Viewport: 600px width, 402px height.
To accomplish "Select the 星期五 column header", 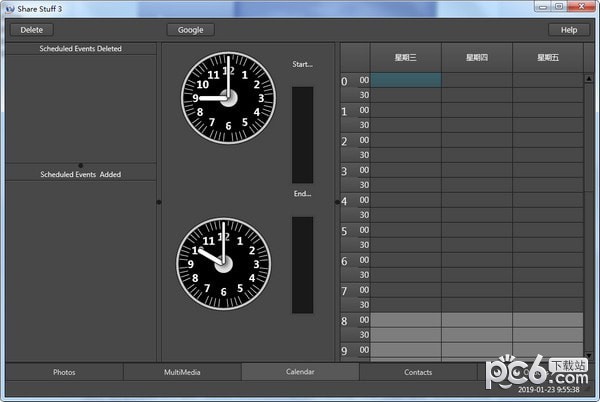I will 547,57.
